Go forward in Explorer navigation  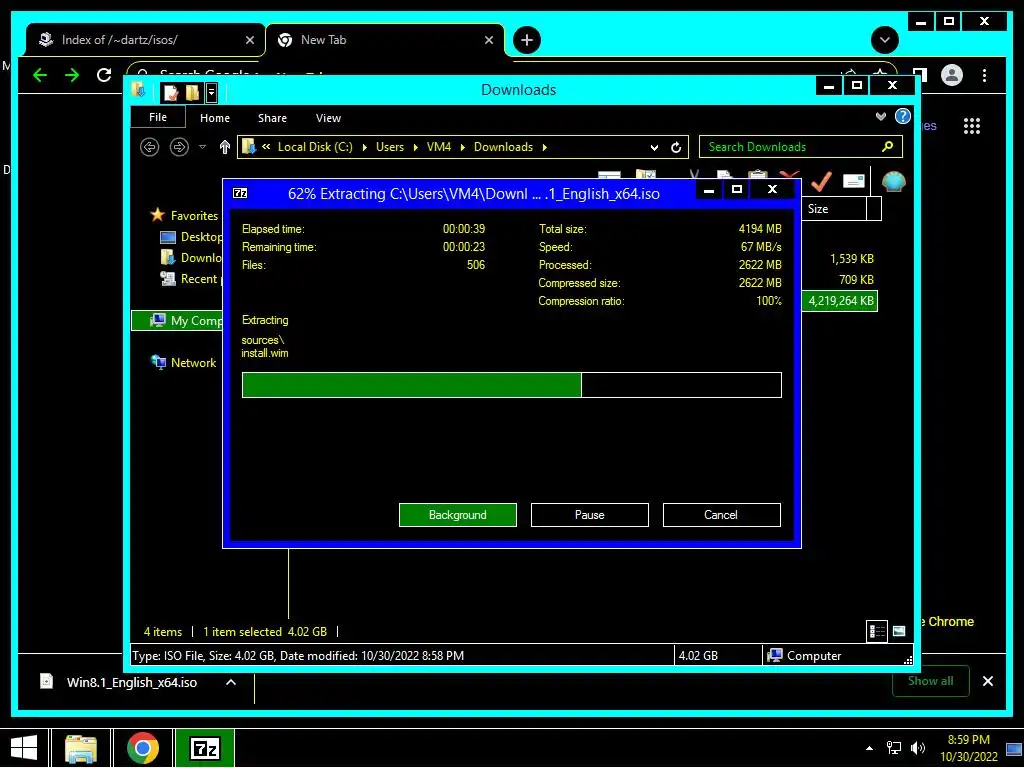pos(179,147)
